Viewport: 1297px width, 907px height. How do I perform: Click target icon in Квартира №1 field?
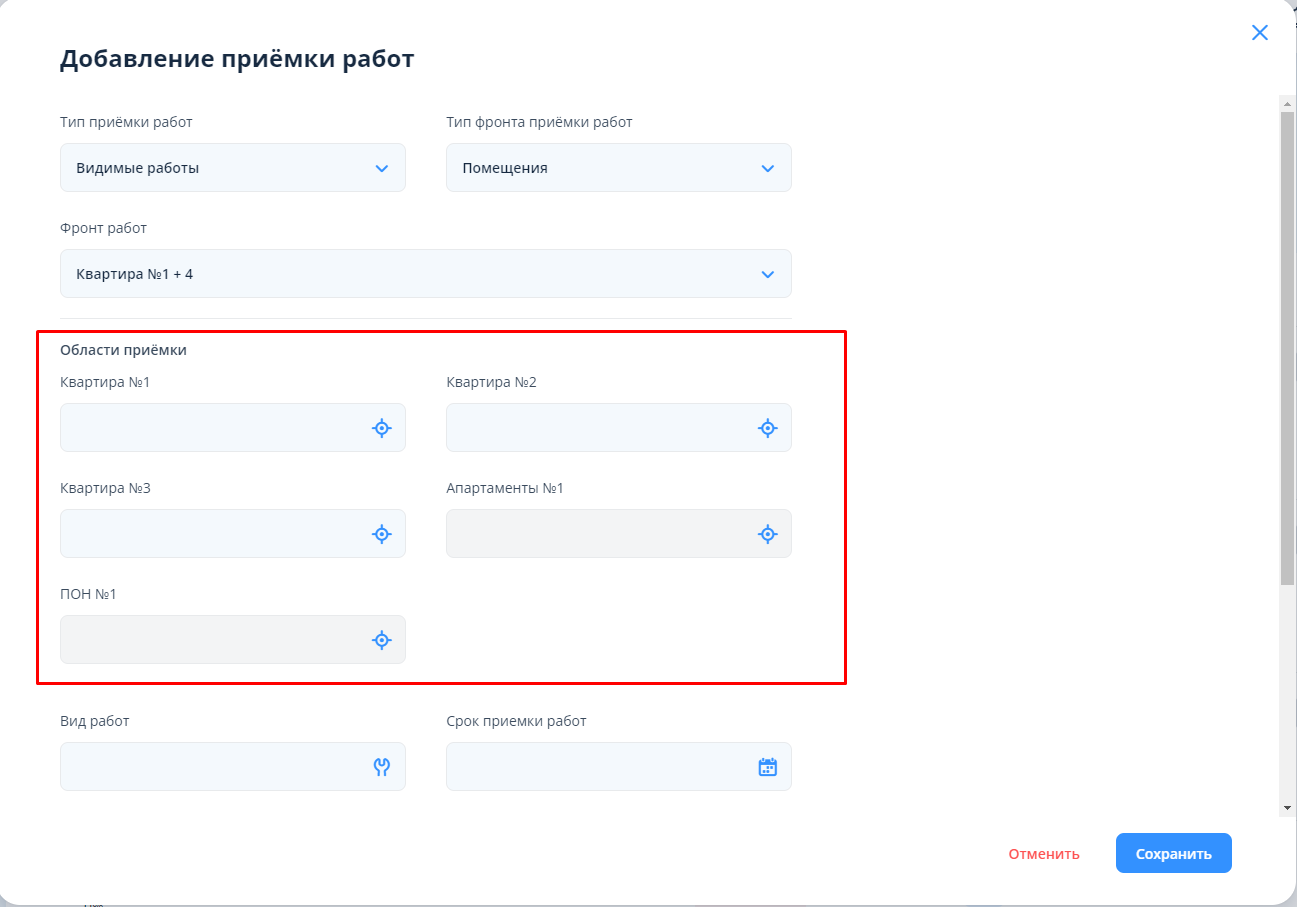click(x=381, y=428)
